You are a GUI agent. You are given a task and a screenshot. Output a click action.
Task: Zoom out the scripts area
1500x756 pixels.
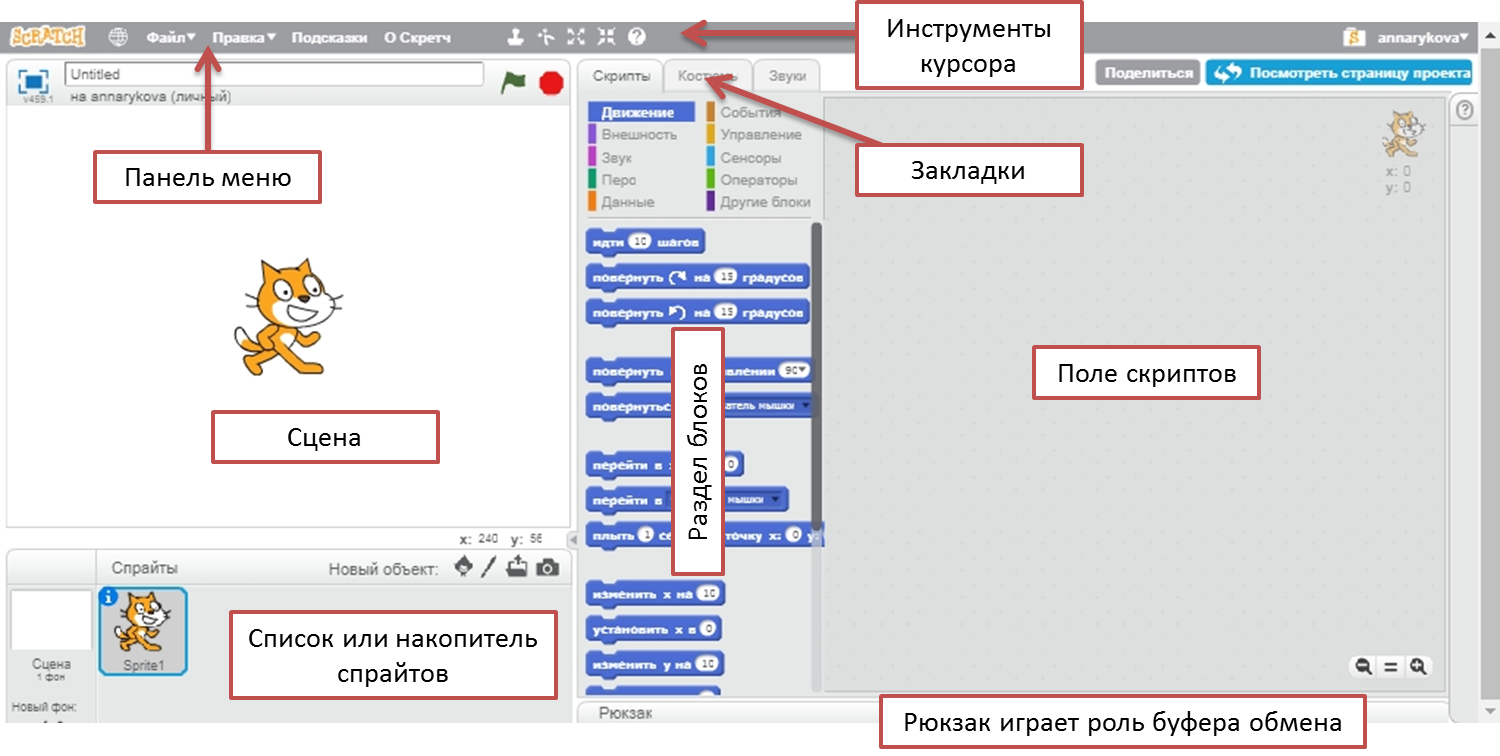pos(1362,666)
